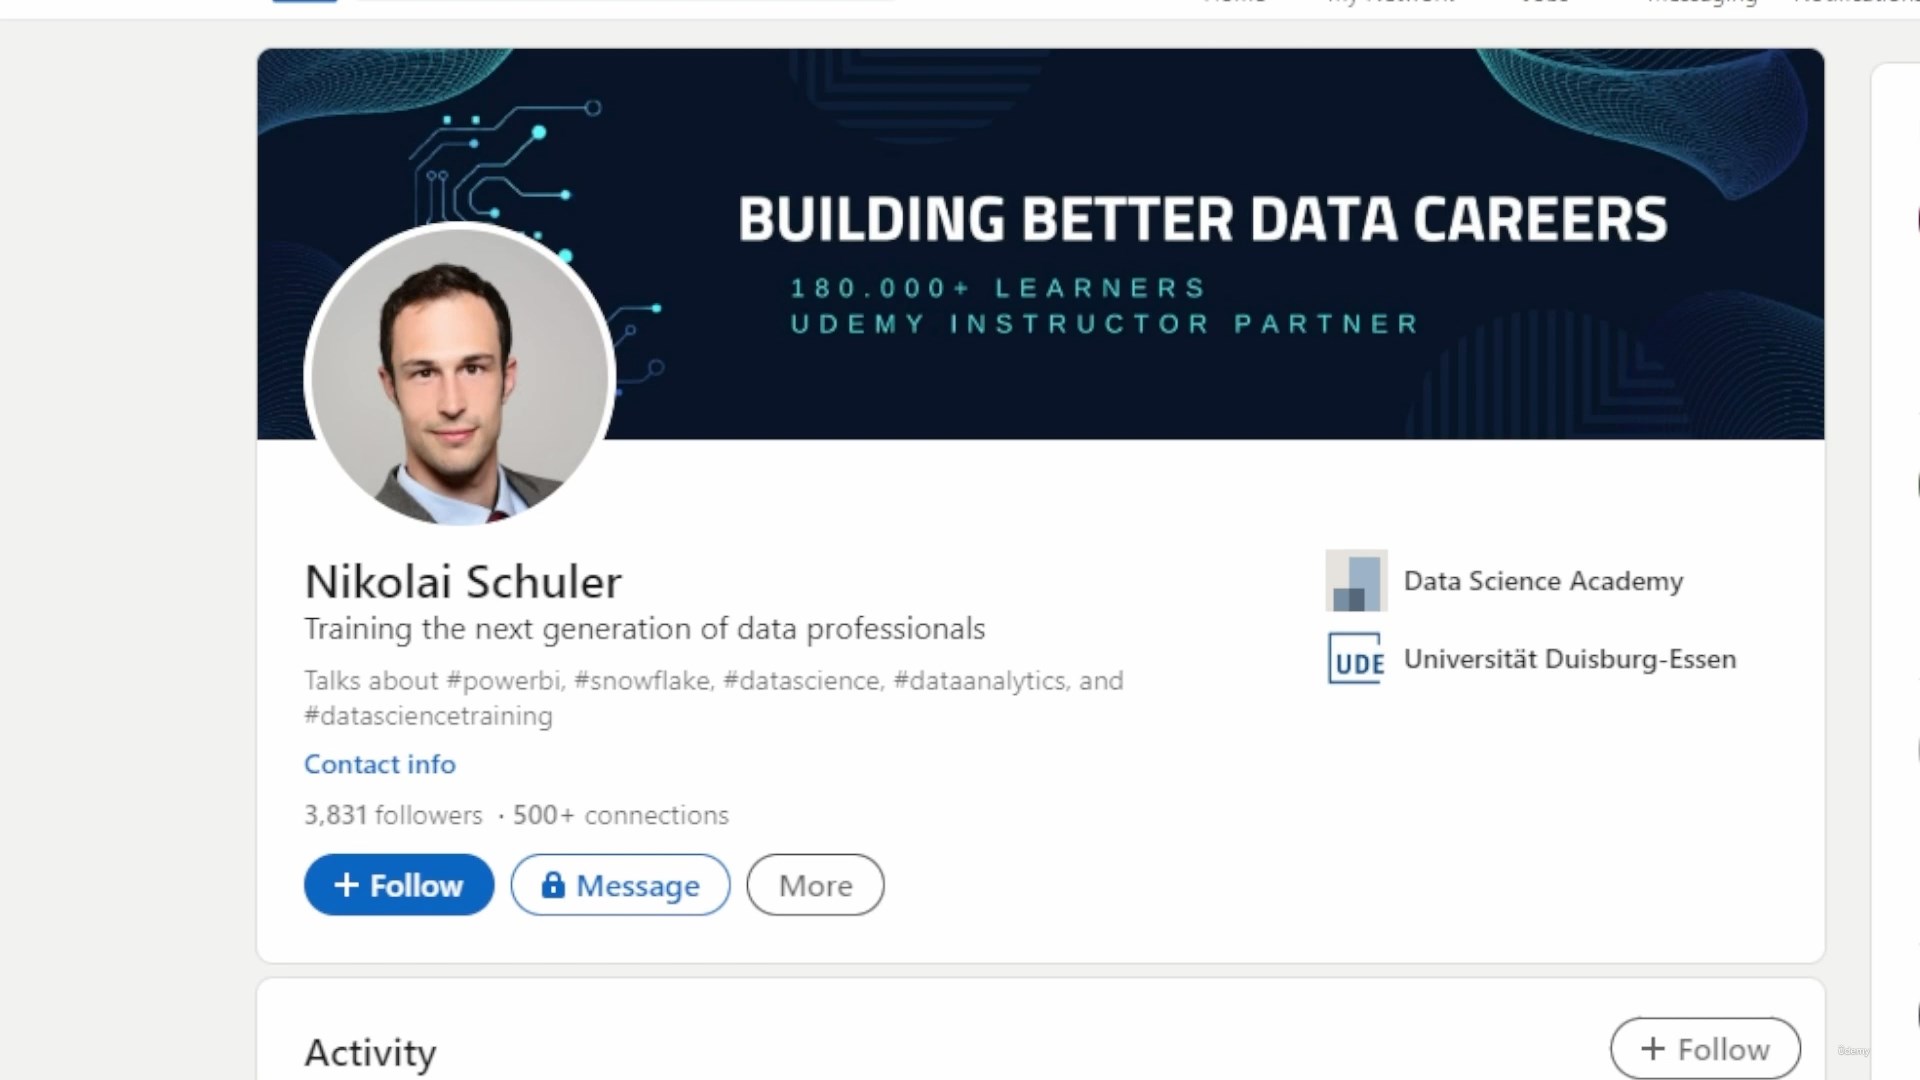
Task: Open Nikolai Schuler's circular profile photo
Action: pyautogui.click(x=459, y=375)
